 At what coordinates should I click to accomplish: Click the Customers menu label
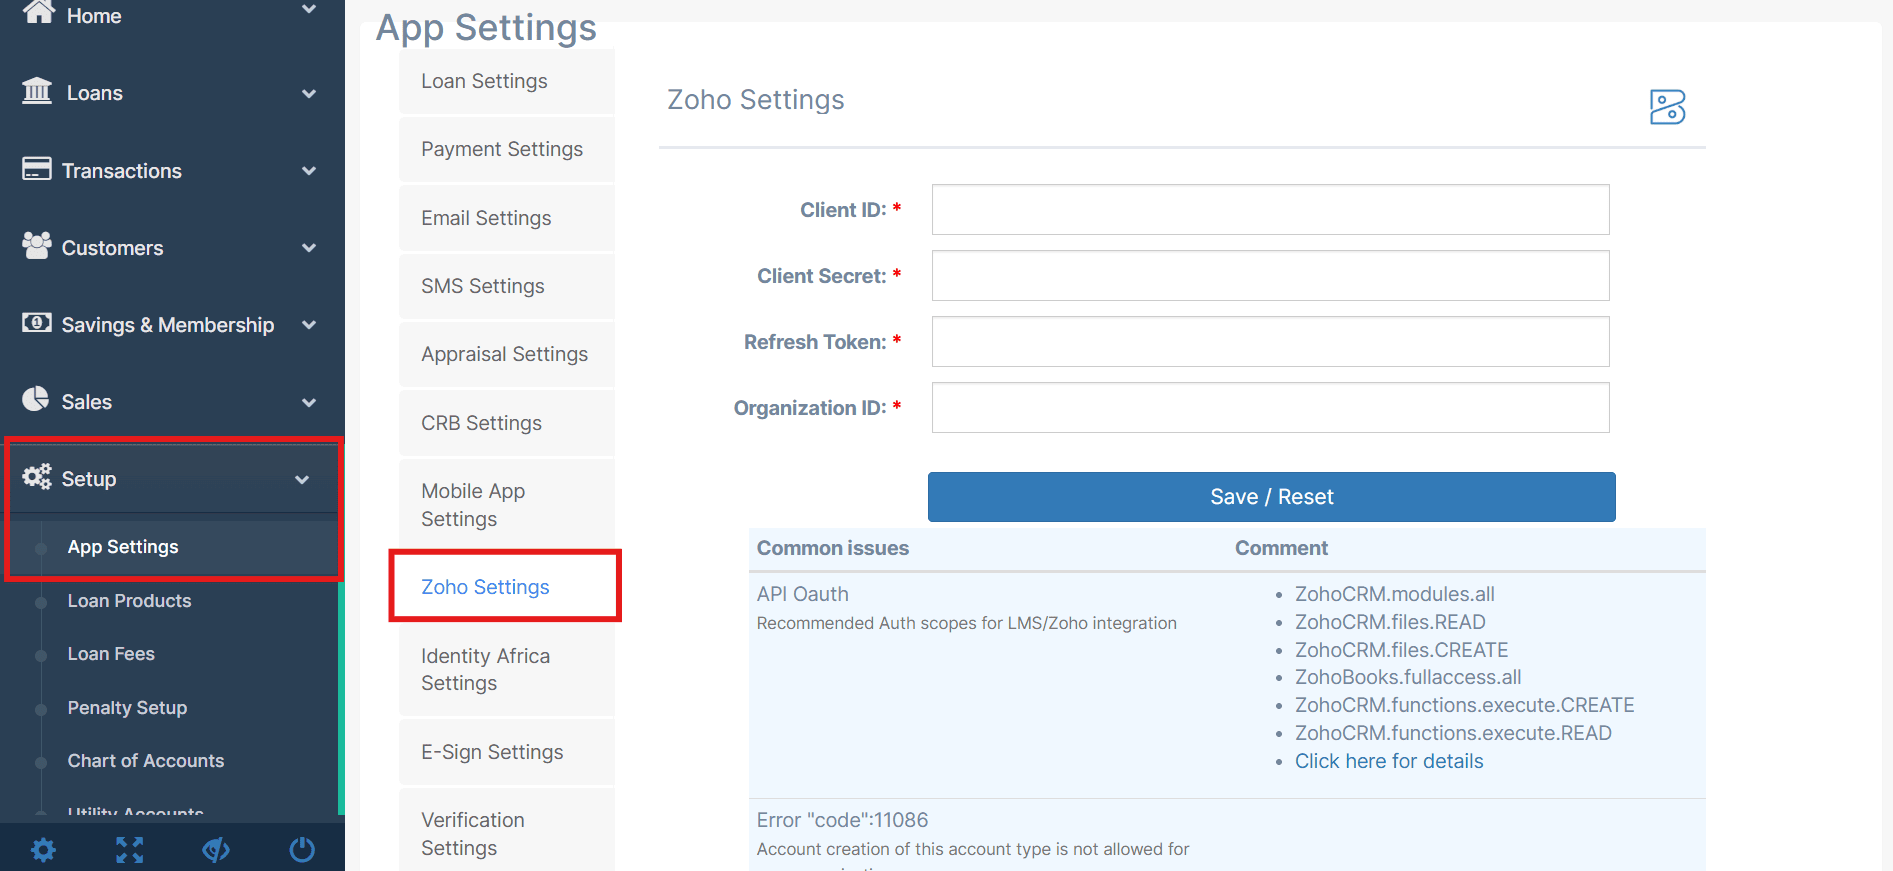pyautogui.click(x=112, y=248)
